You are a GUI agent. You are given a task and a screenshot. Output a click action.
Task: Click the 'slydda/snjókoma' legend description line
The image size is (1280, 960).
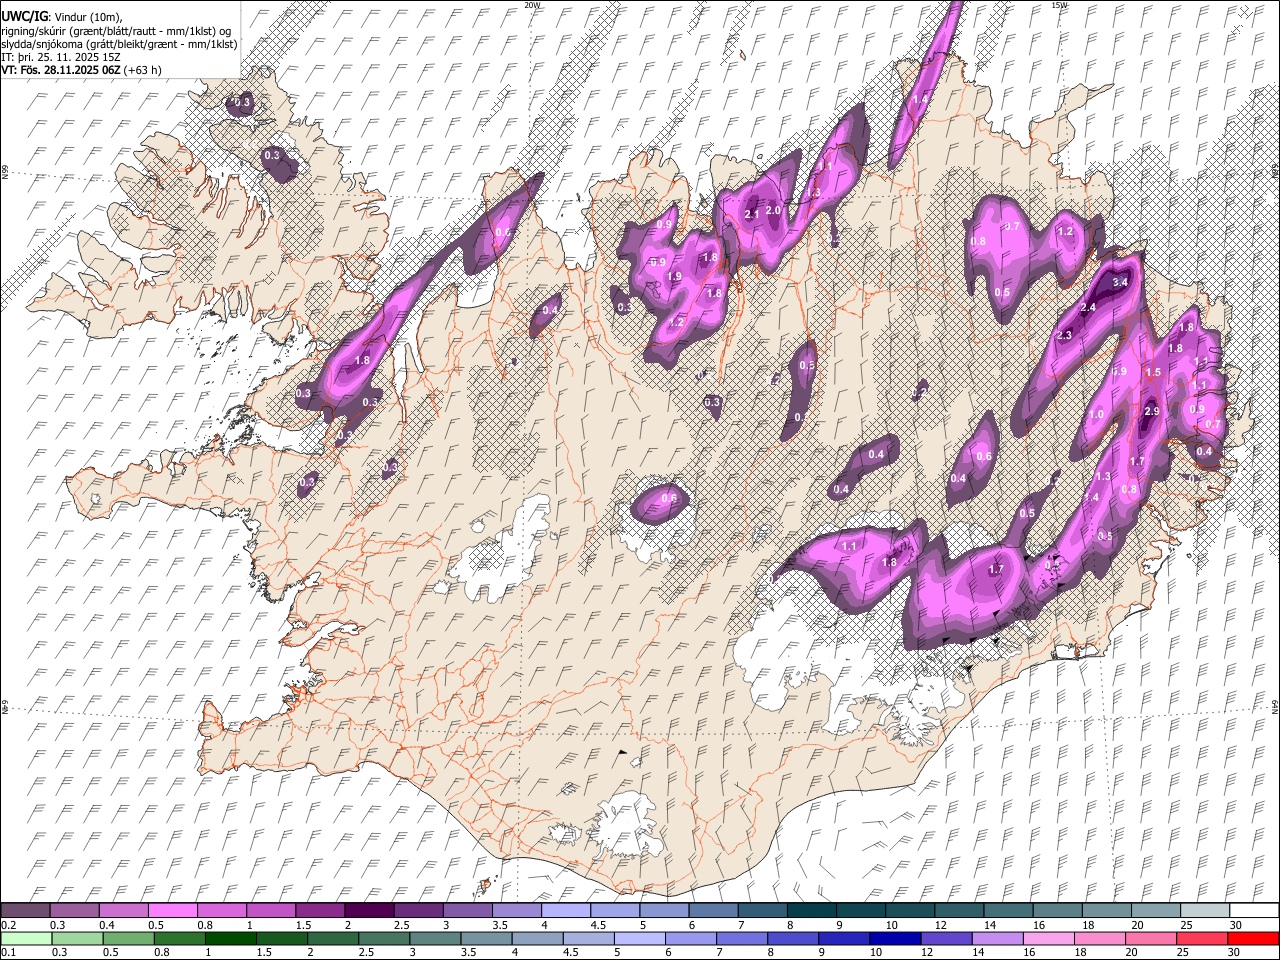119,43
